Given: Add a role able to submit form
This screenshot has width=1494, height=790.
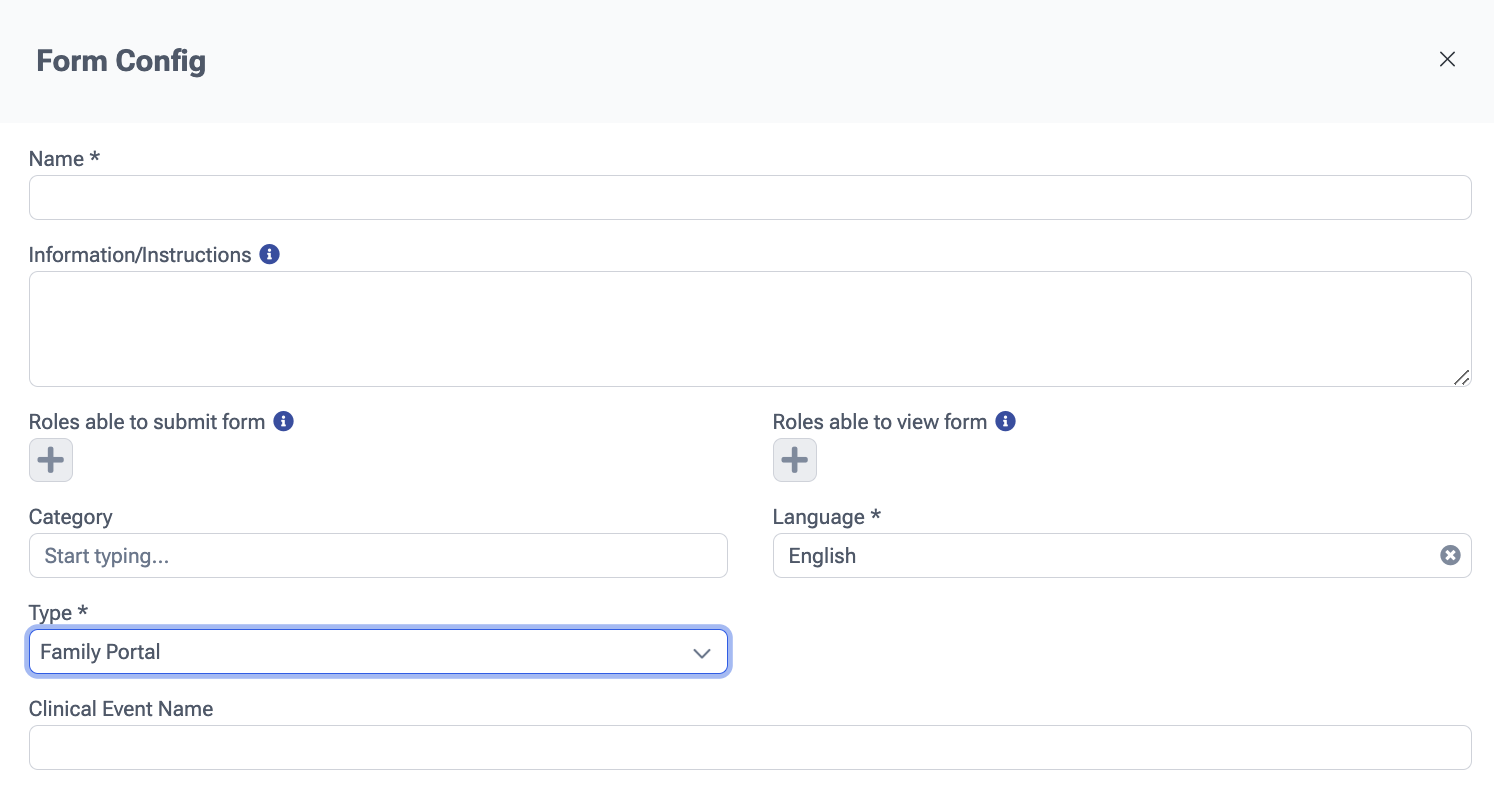Looking at the screenshot, I should [x=51, y=460].
